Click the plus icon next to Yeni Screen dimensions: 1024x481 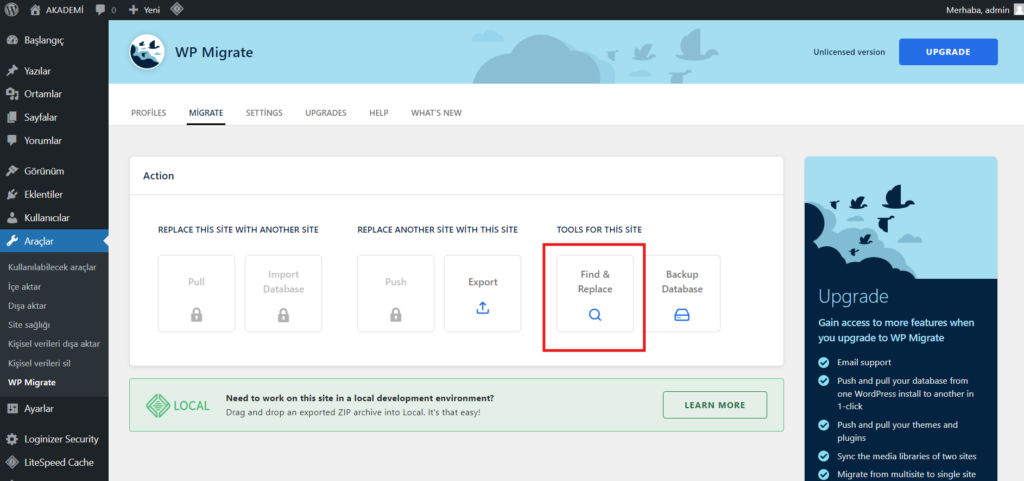133,10
